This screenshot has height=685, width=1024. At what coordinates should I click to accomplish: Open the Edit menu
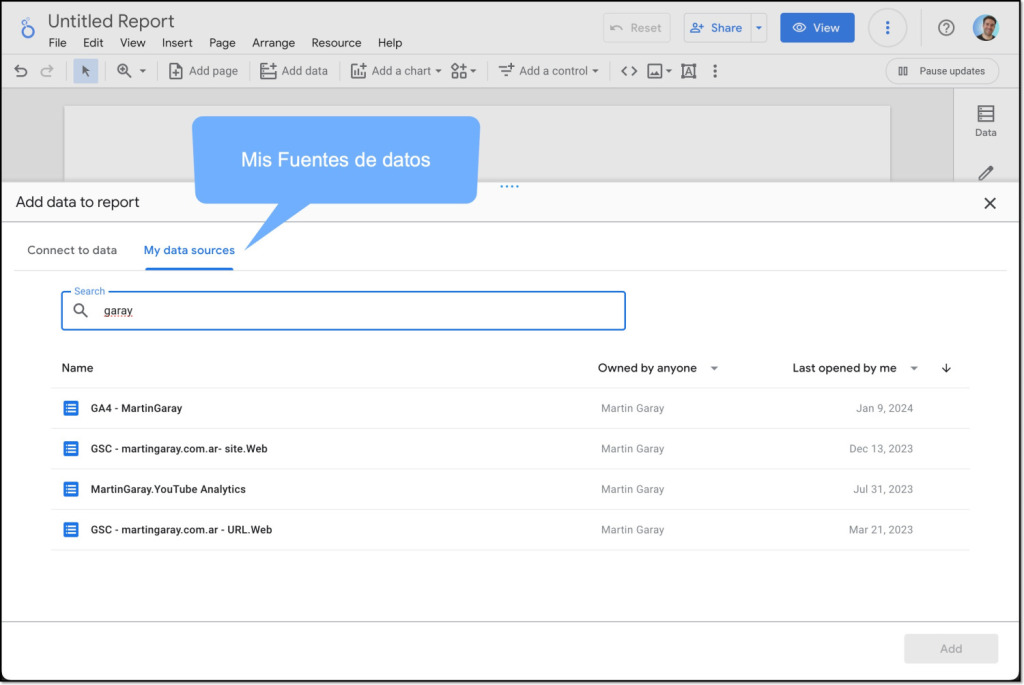[93, 43]
